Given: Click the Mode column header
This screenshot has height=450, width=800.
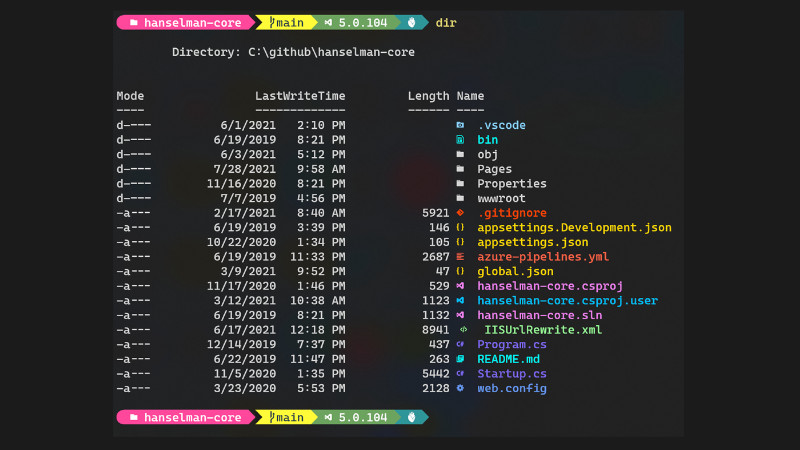Looking at the screenshot, I should click(130, 96).
